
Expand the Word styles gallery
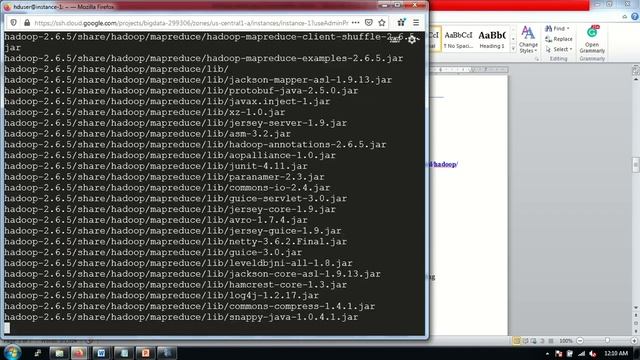coord(513,49)
